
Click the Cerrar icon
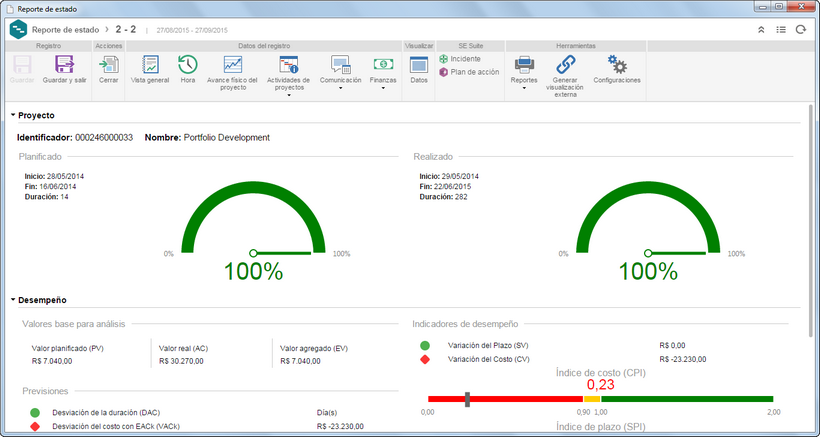click(x=109, y=65)
